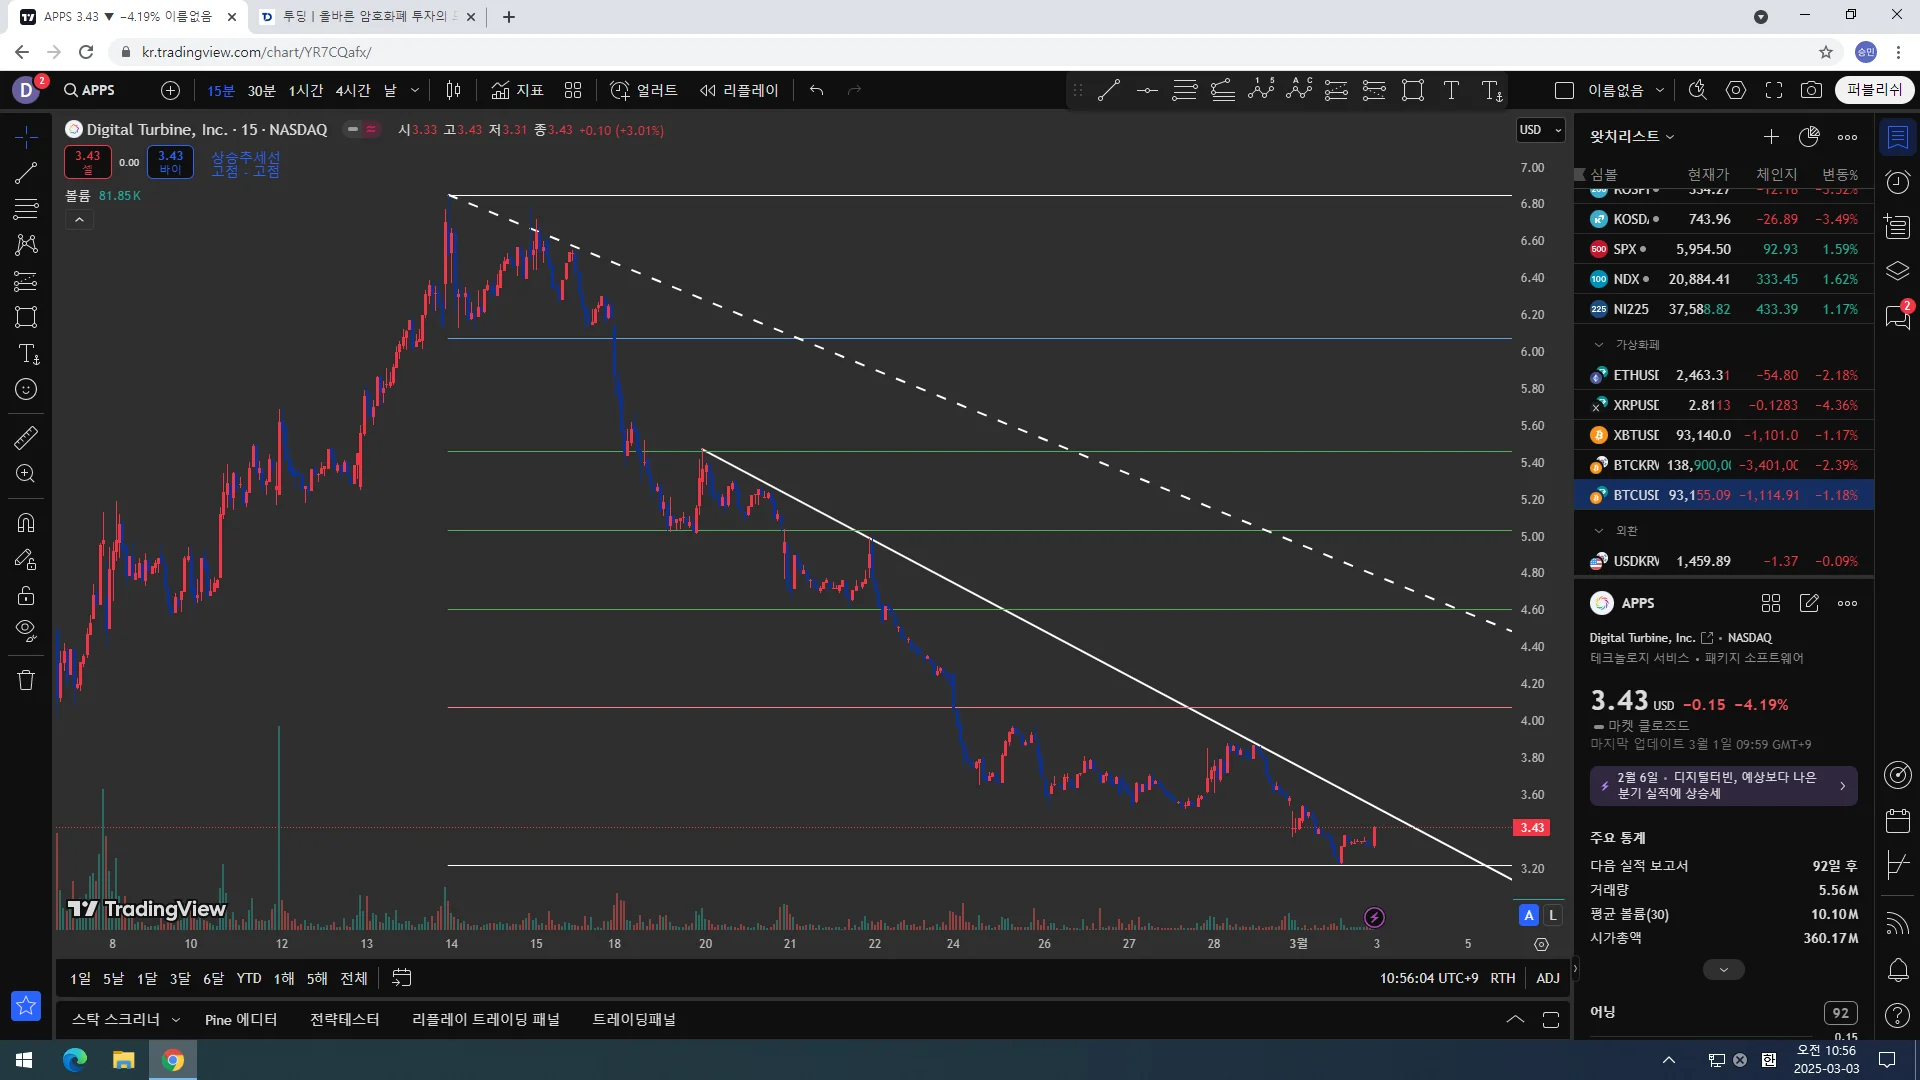Click the 퍼블리쉬 publish button
1920x1080 pixels.
1874,90
